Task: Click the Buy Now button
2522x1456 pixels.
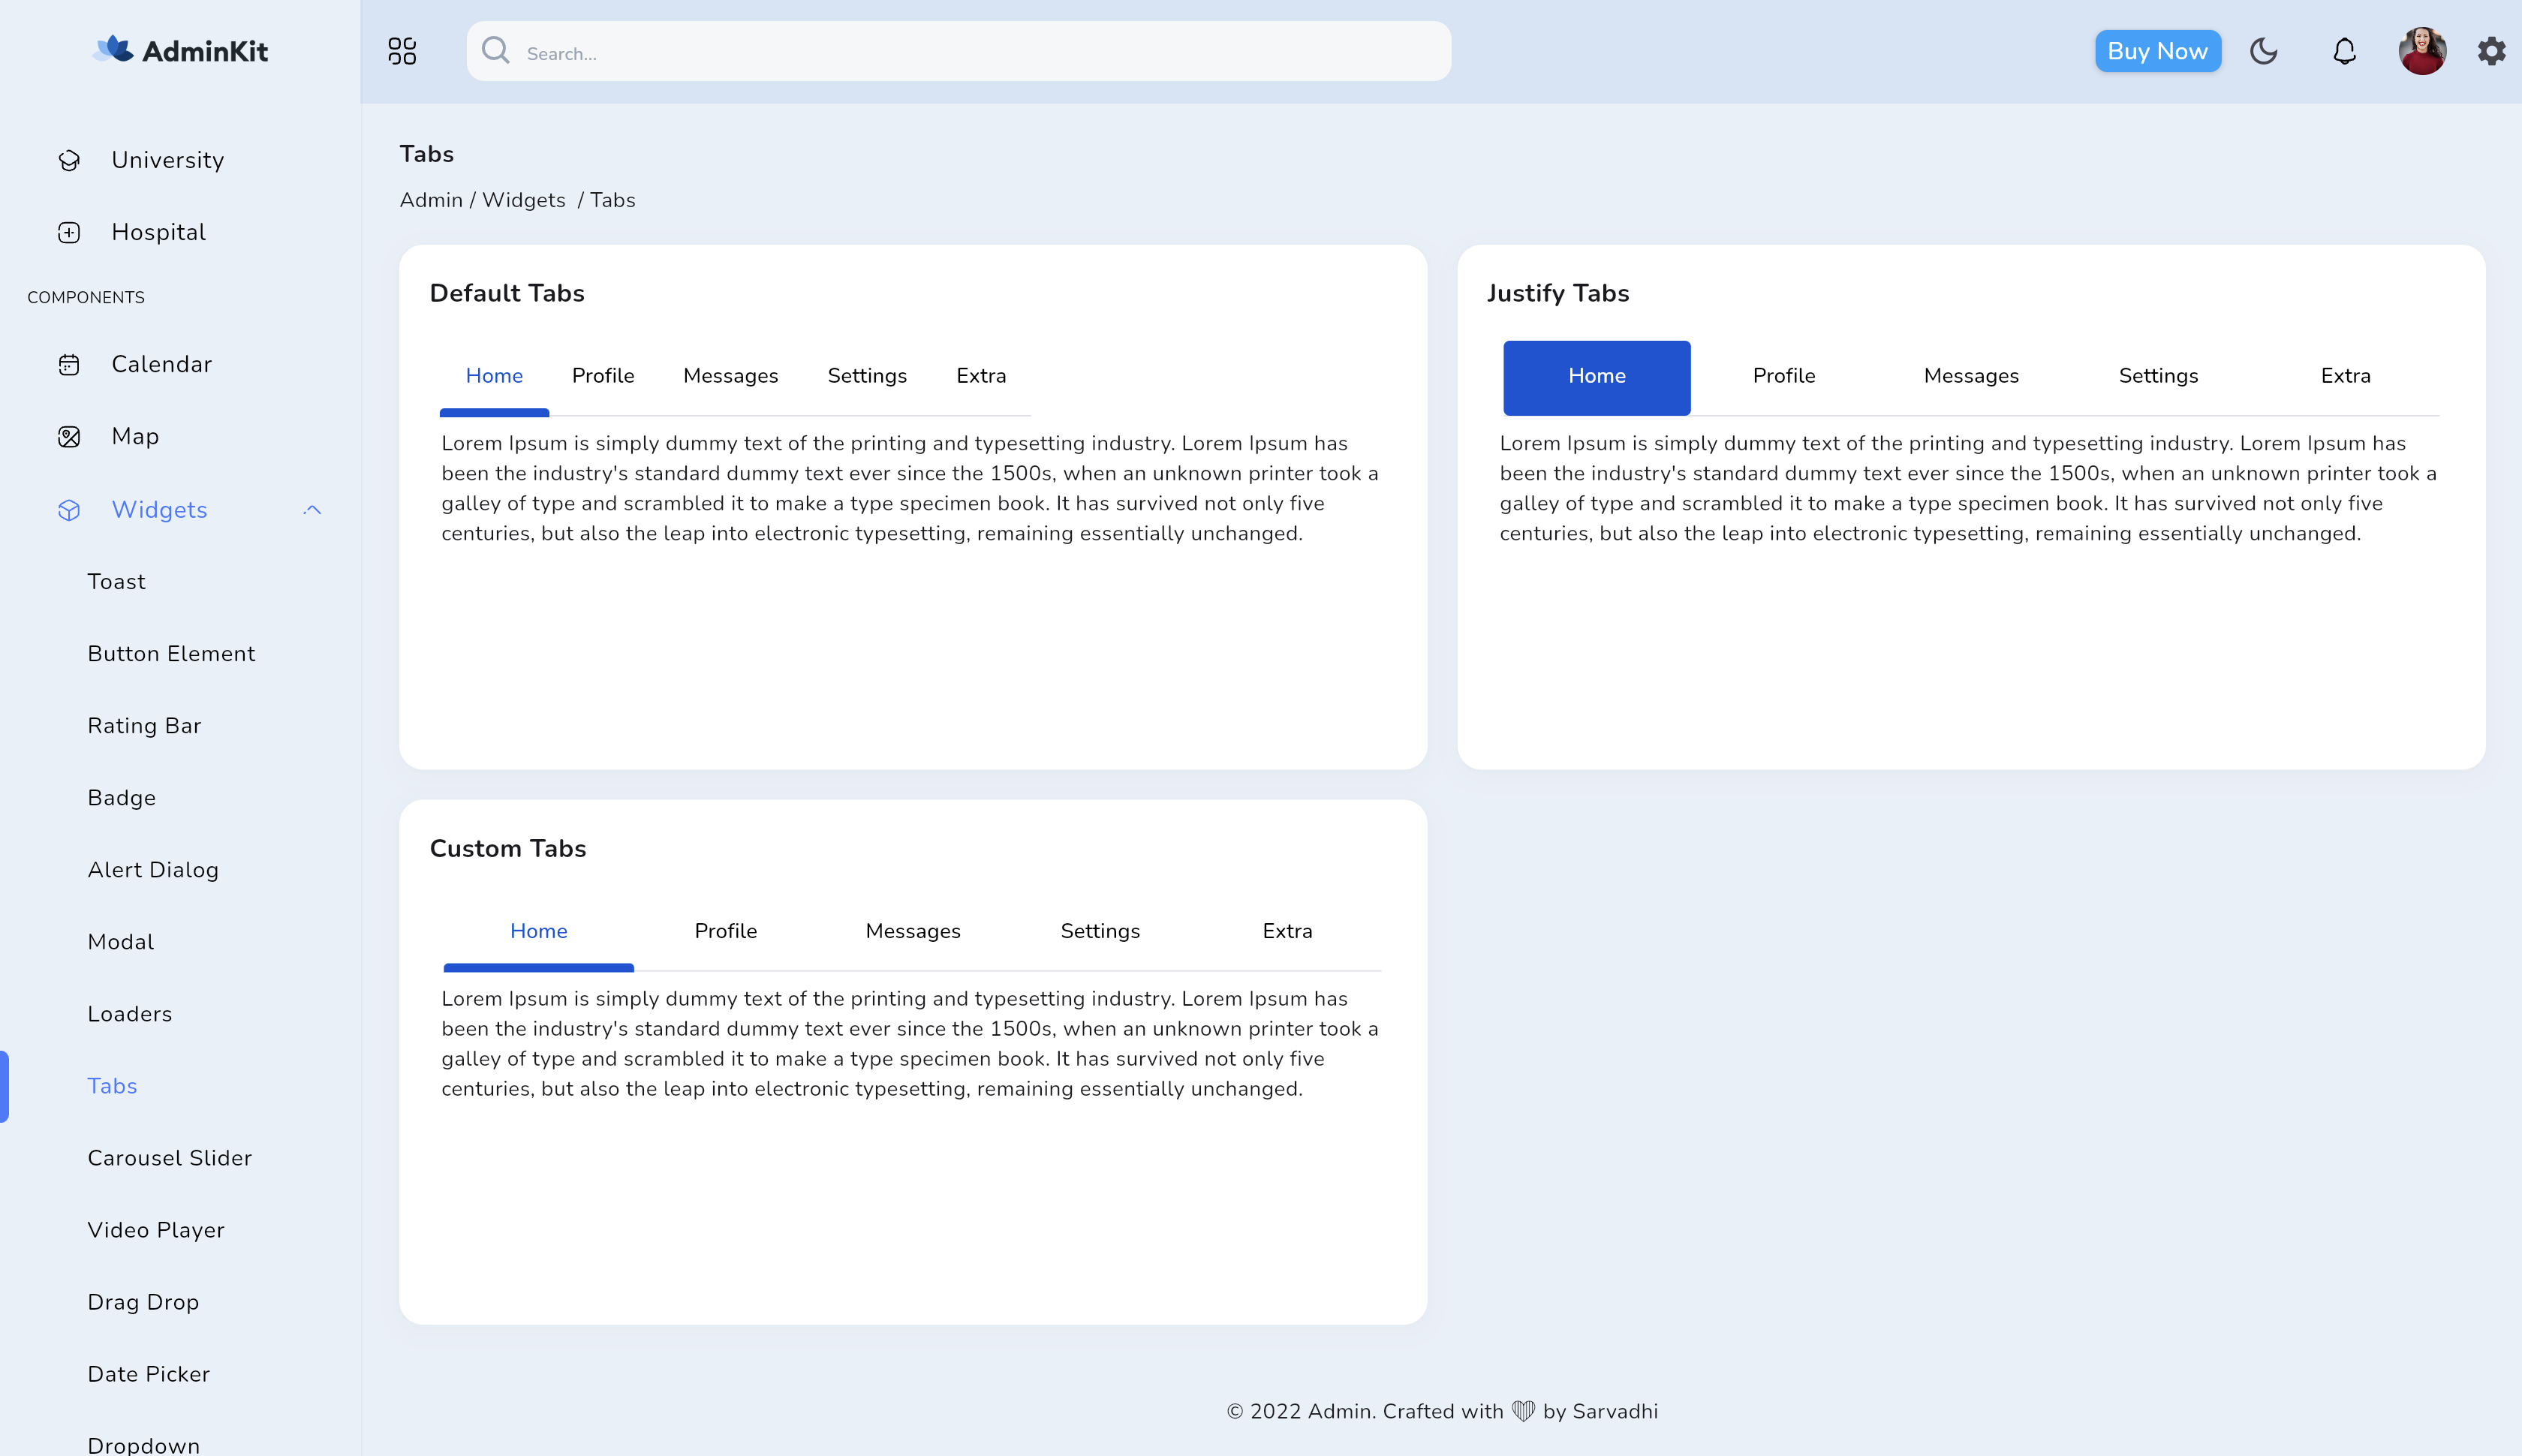Action: coord(2157,50)
